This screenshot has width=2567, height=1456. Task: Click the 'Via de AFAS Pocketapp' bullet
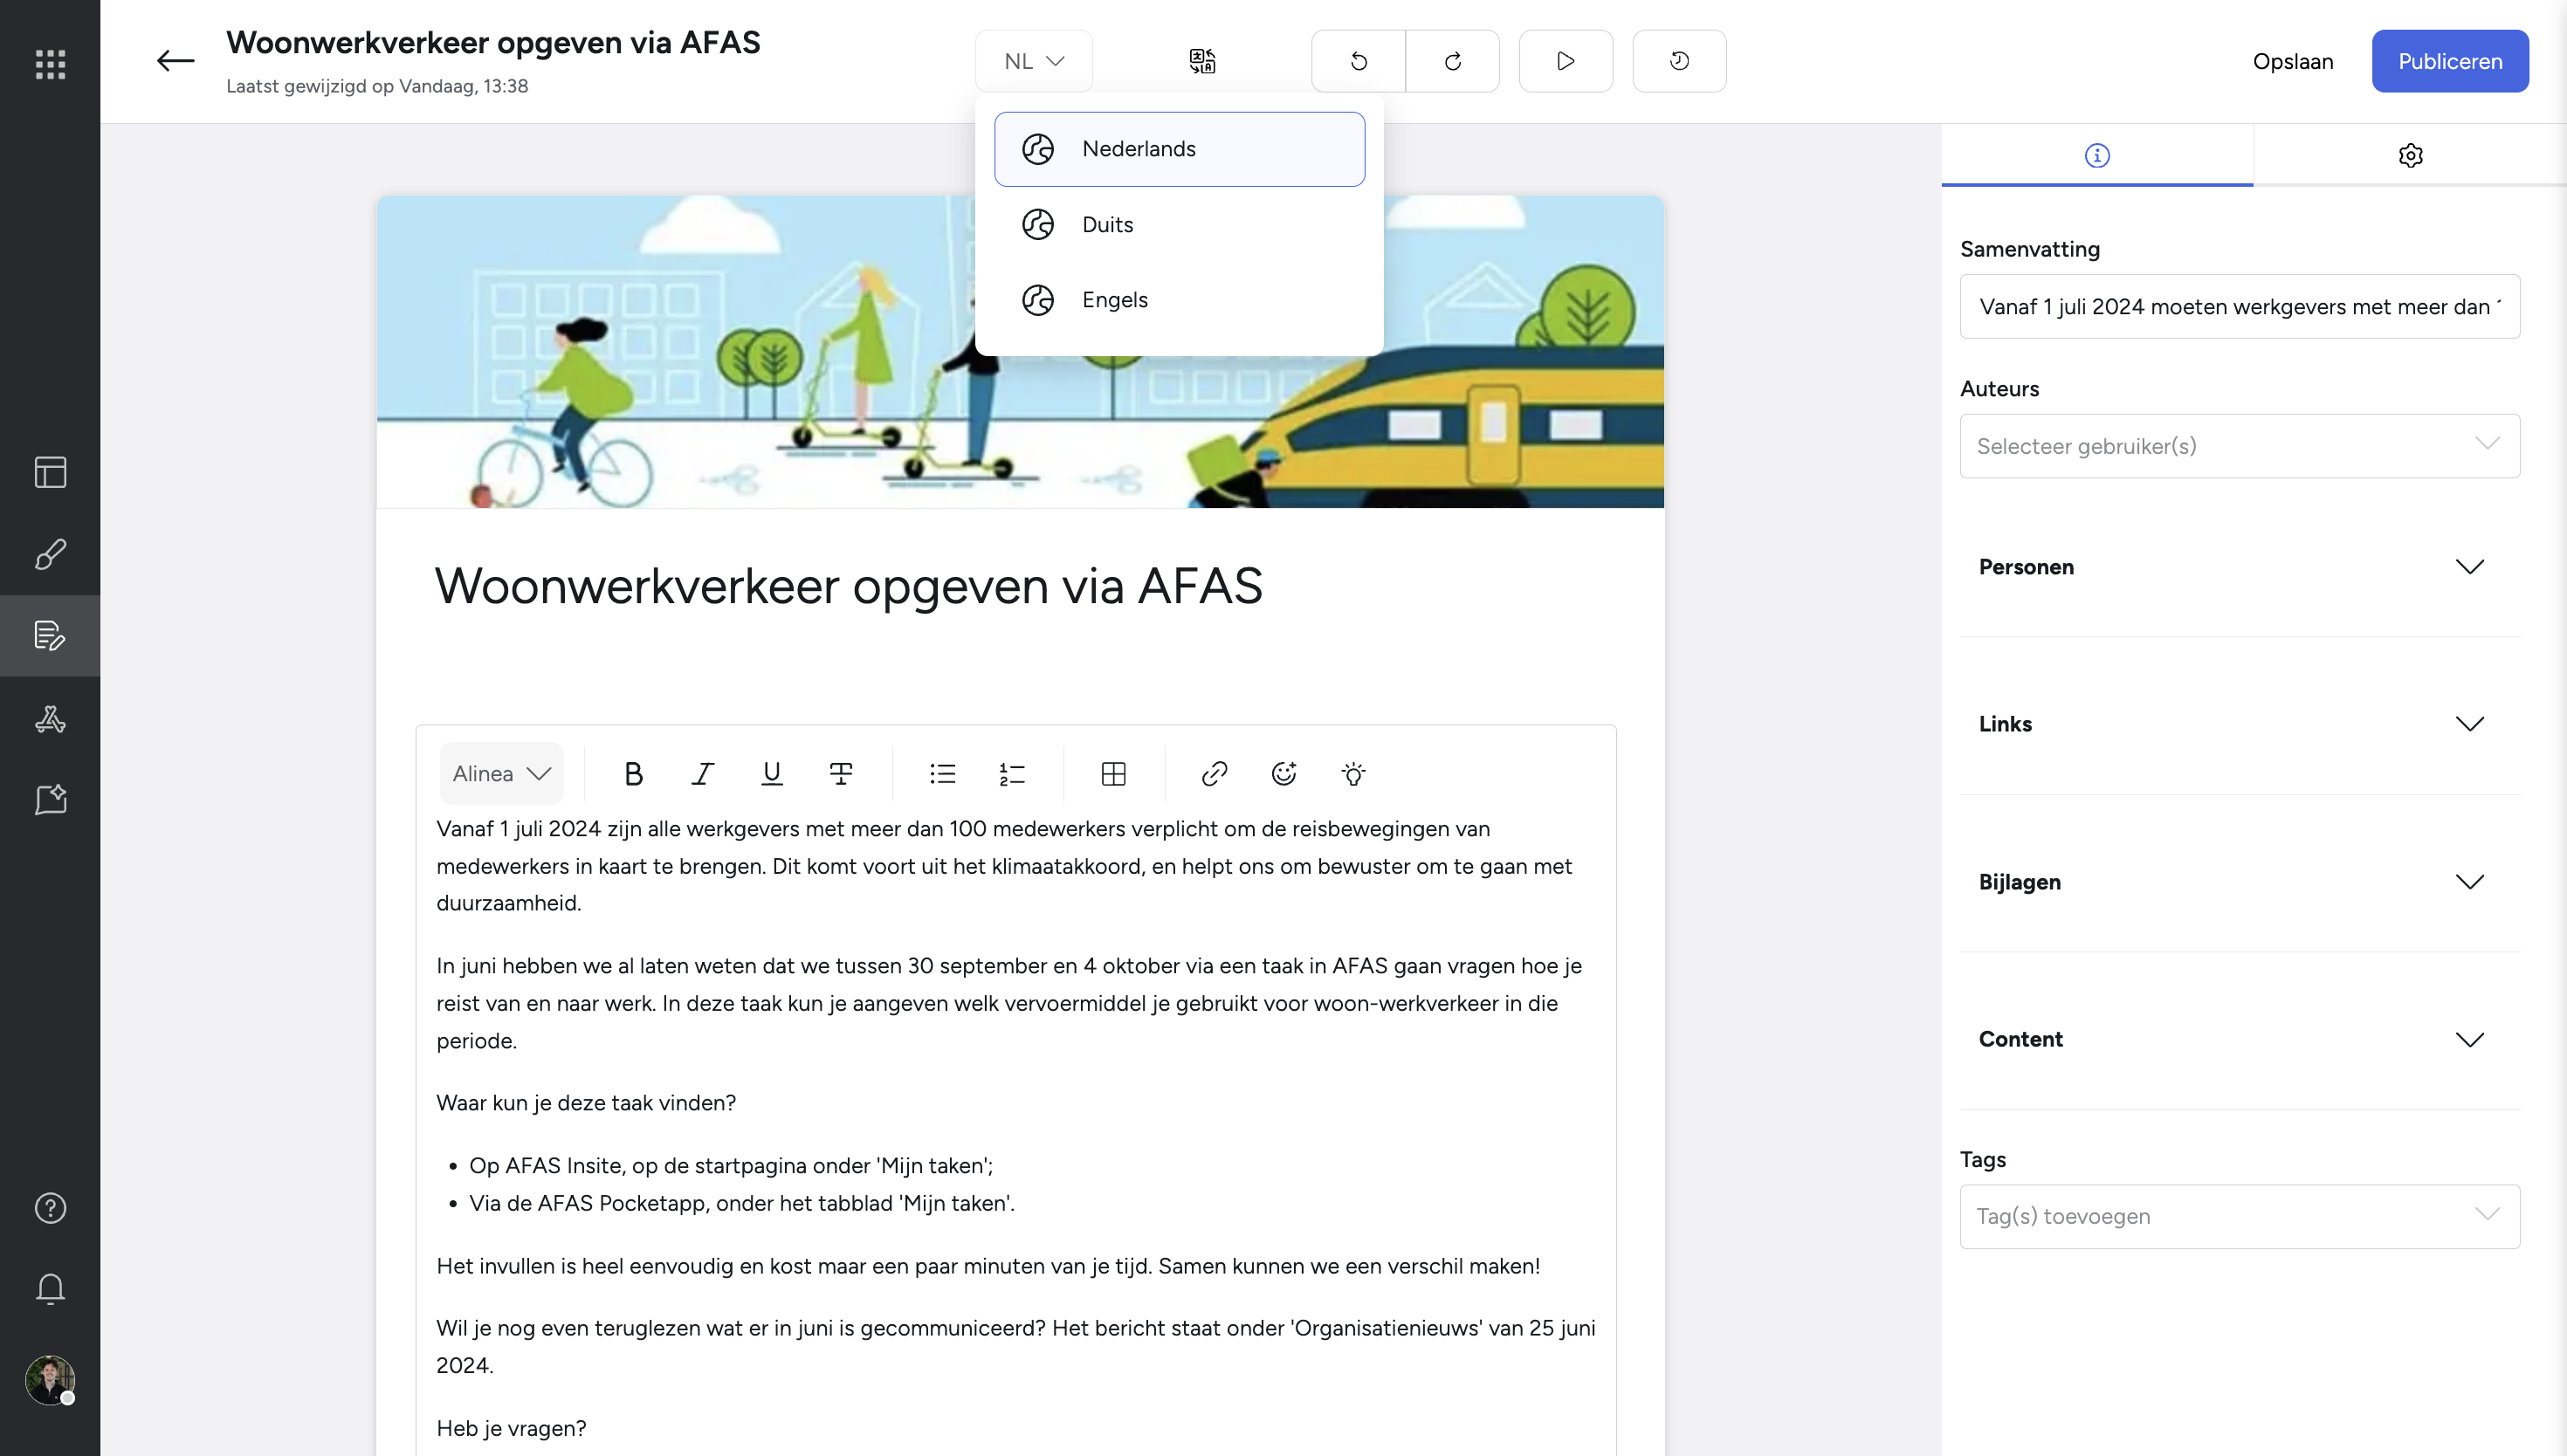point(742,1203)
